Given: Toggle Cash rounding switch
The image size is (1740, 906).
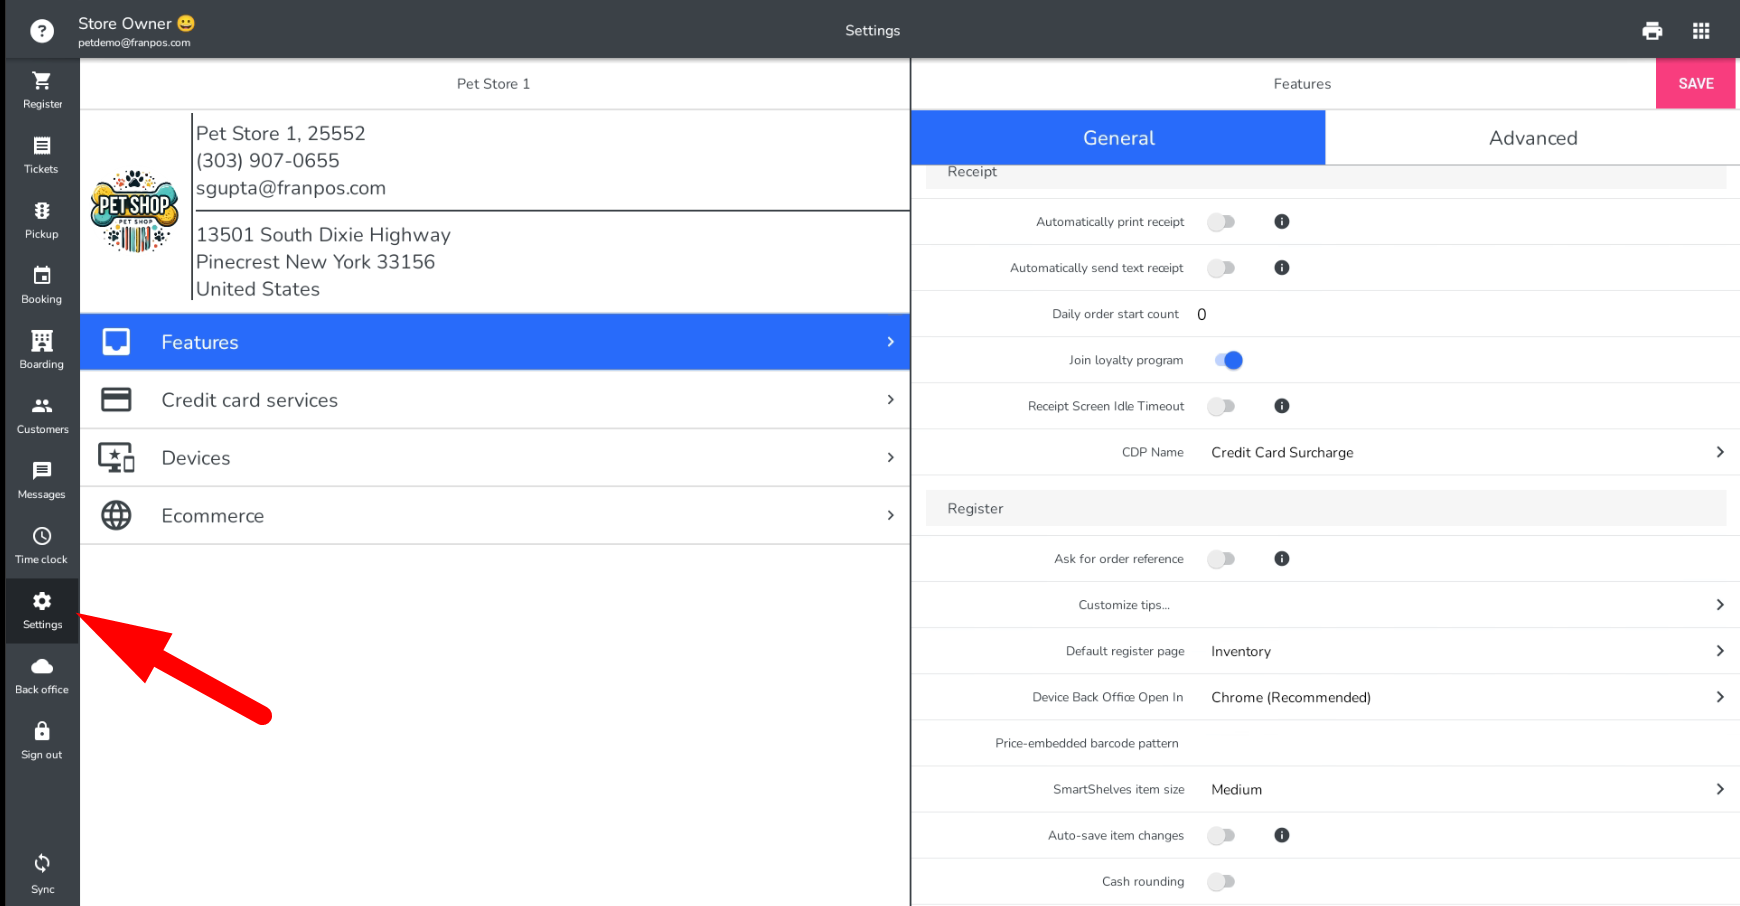Looking at the screenshot, I should click(1221, 882).
